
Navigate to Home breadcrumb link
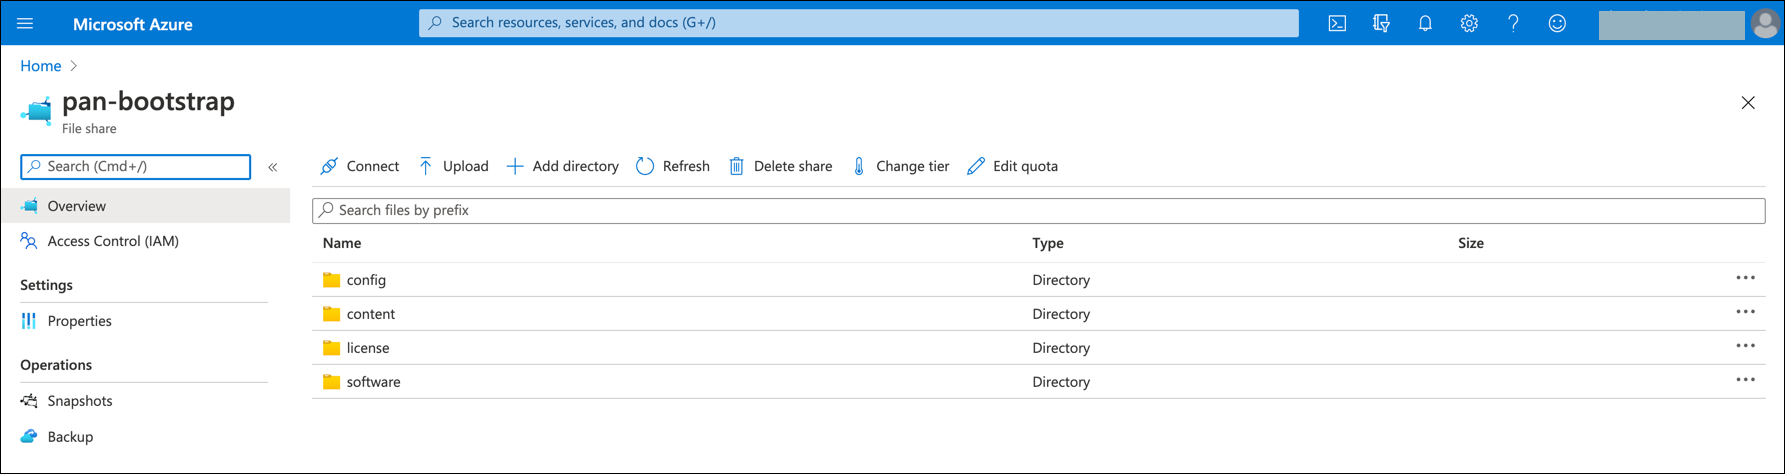click(x=41, y=66)
